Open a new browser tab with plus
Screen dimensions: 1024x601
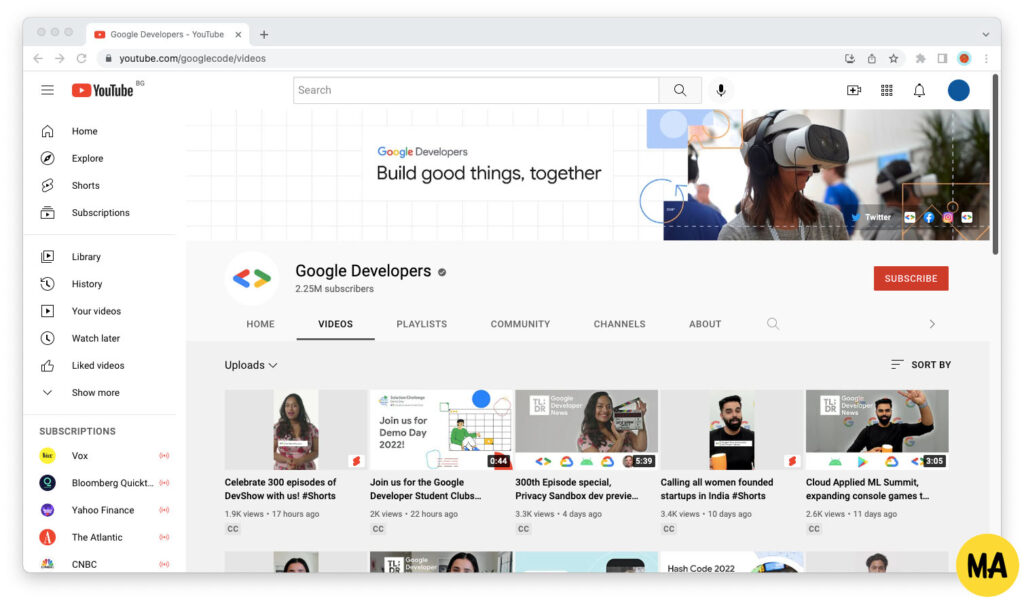[264, 35]
